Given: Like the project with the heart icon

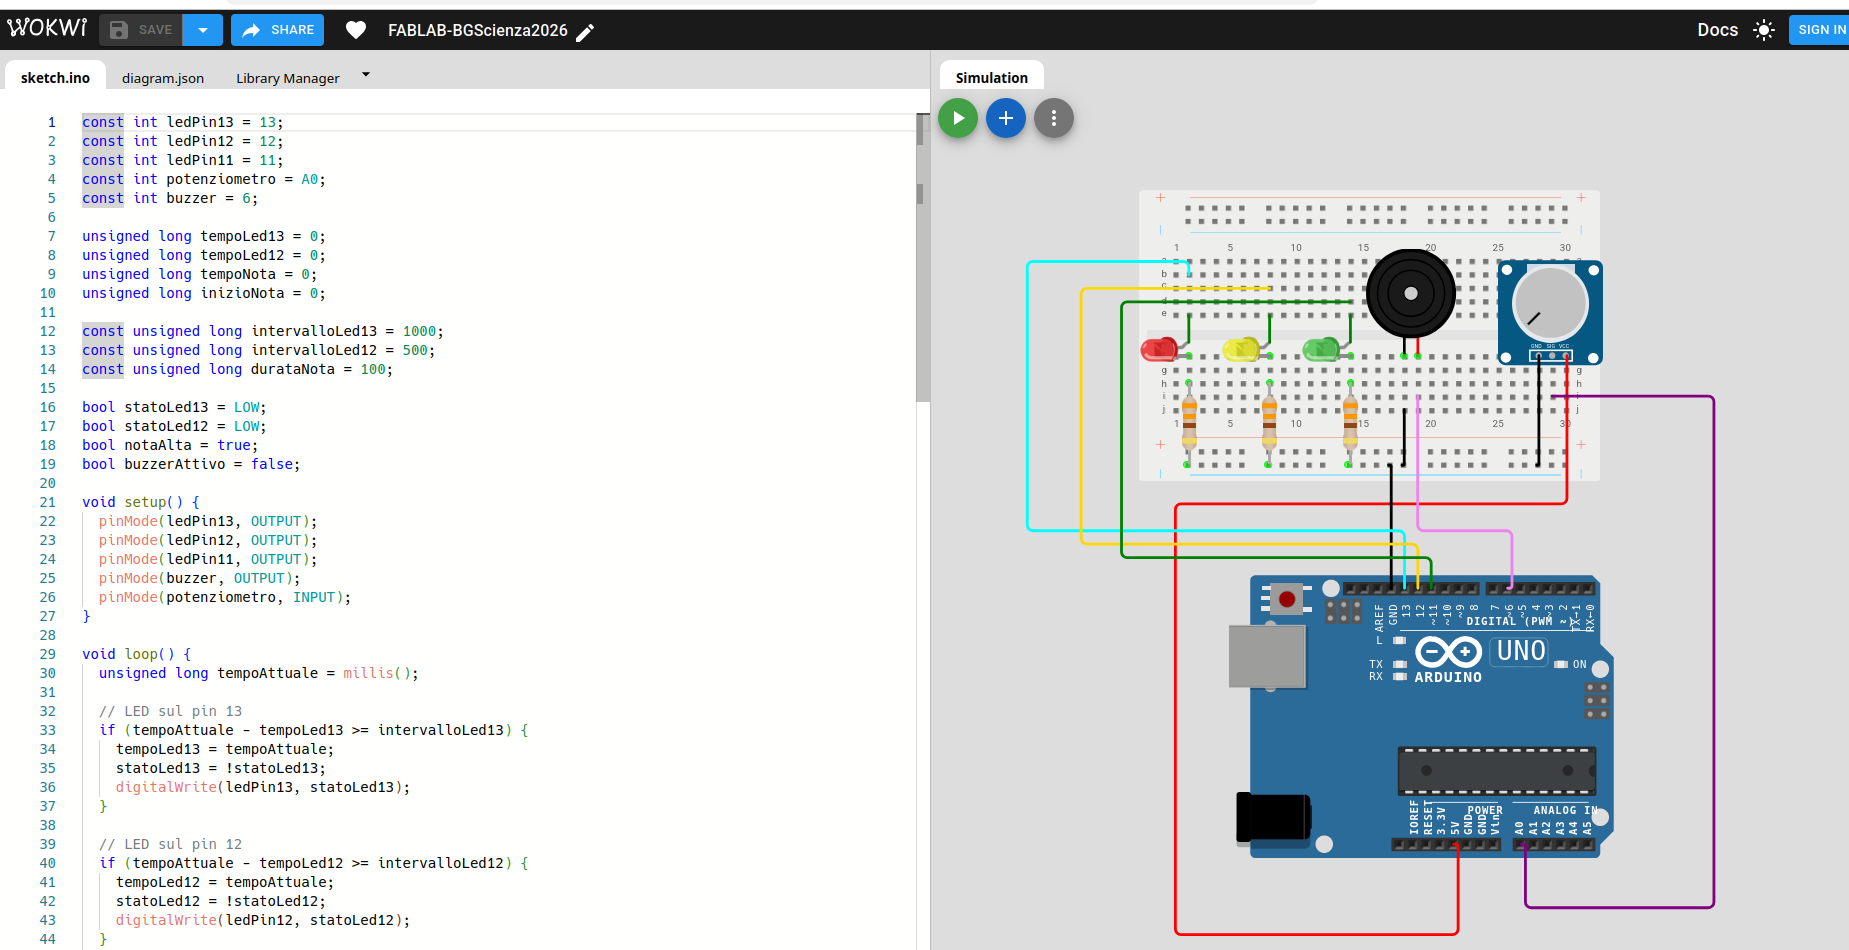Looking at the screenshot, I should tap(356, 30).
